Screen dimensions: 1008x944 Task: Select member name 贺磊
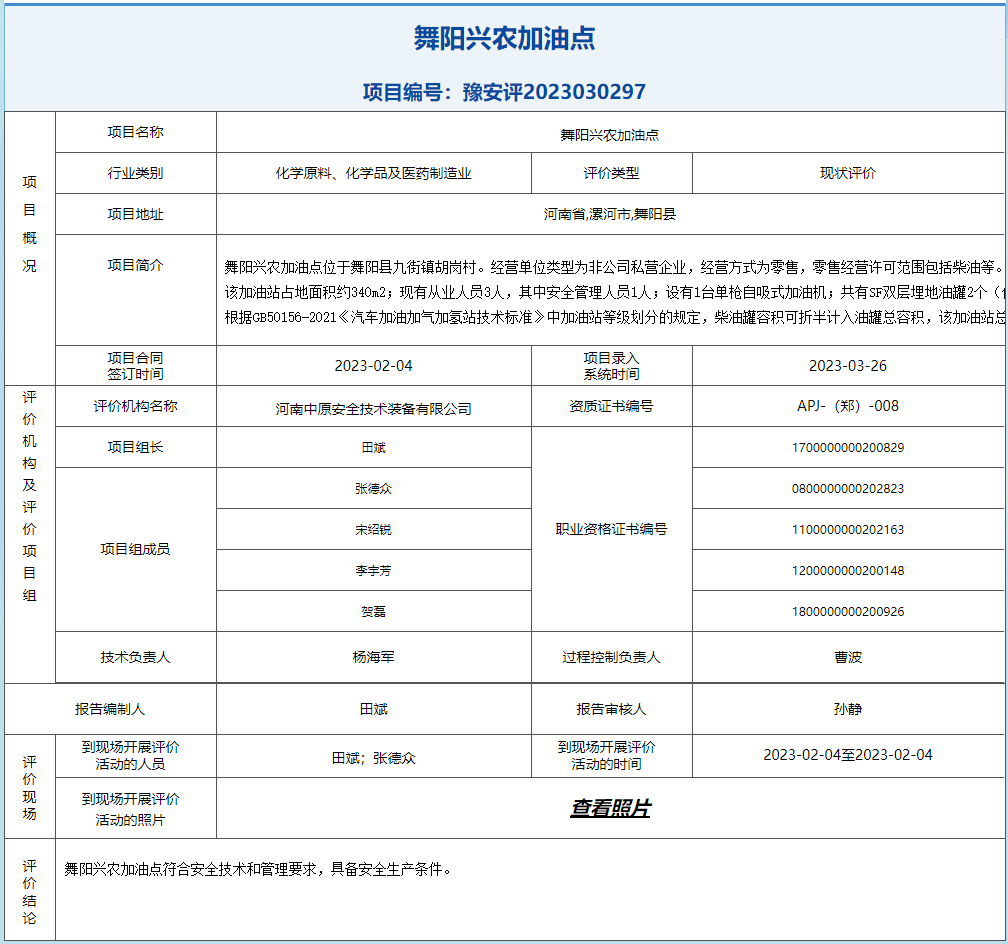[x=374, y=612]
